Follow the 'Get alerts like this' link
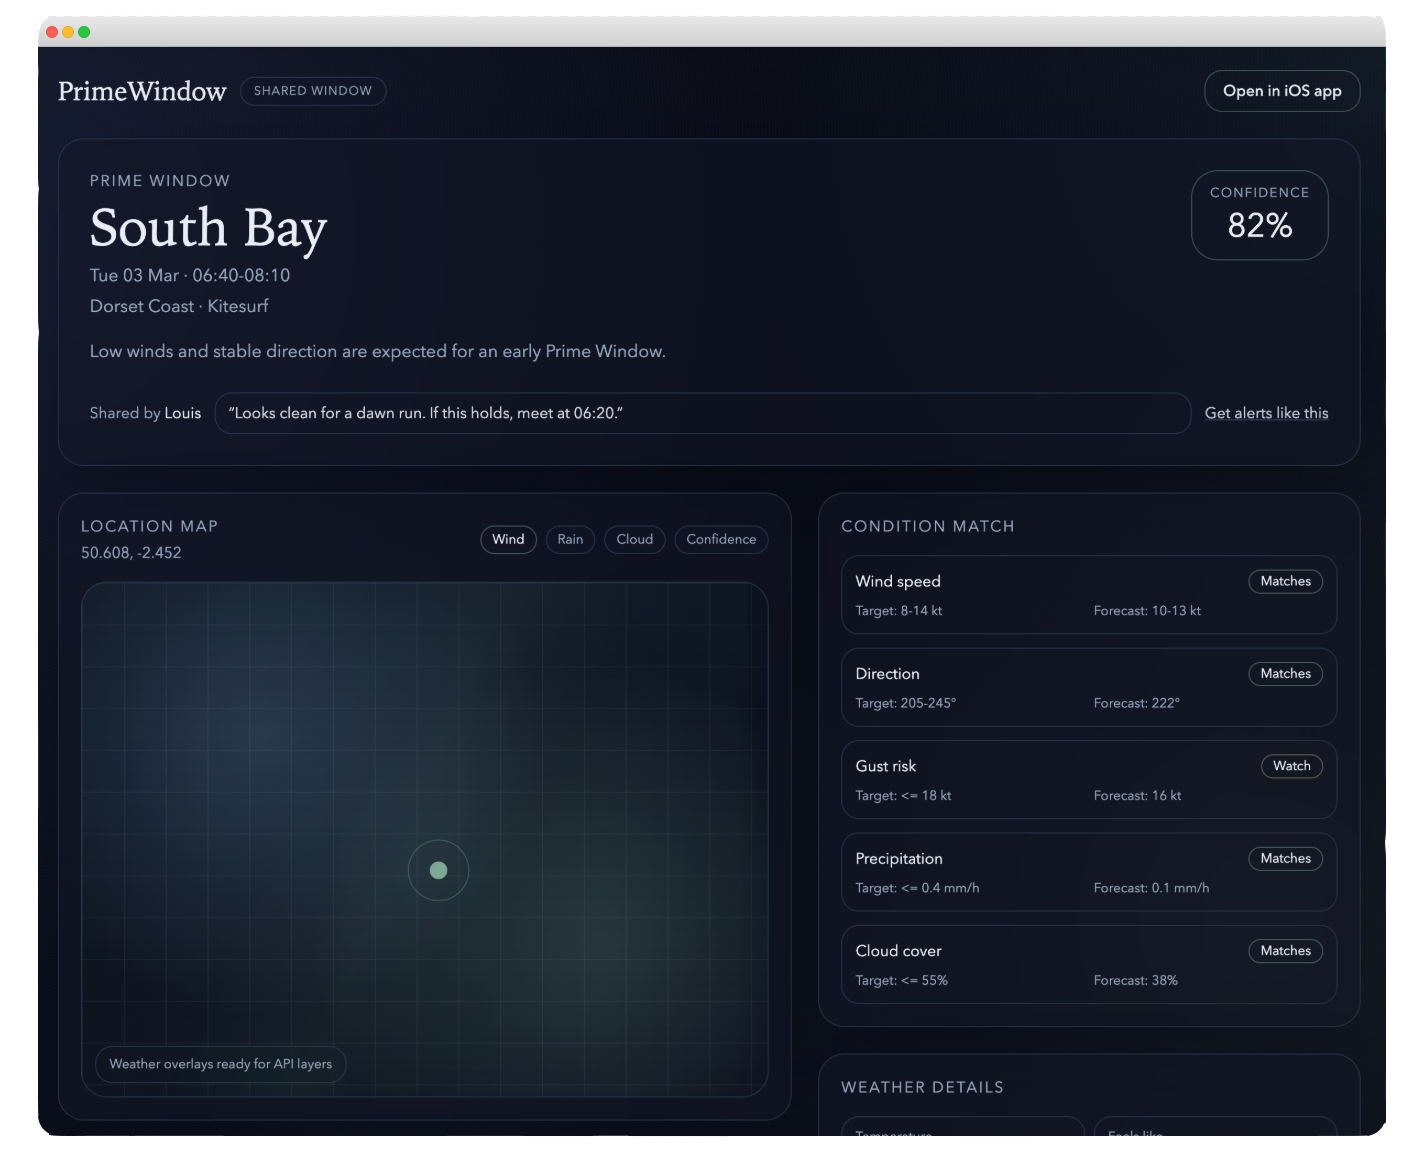The image size is (1424, 1153). click(1267, 413)
